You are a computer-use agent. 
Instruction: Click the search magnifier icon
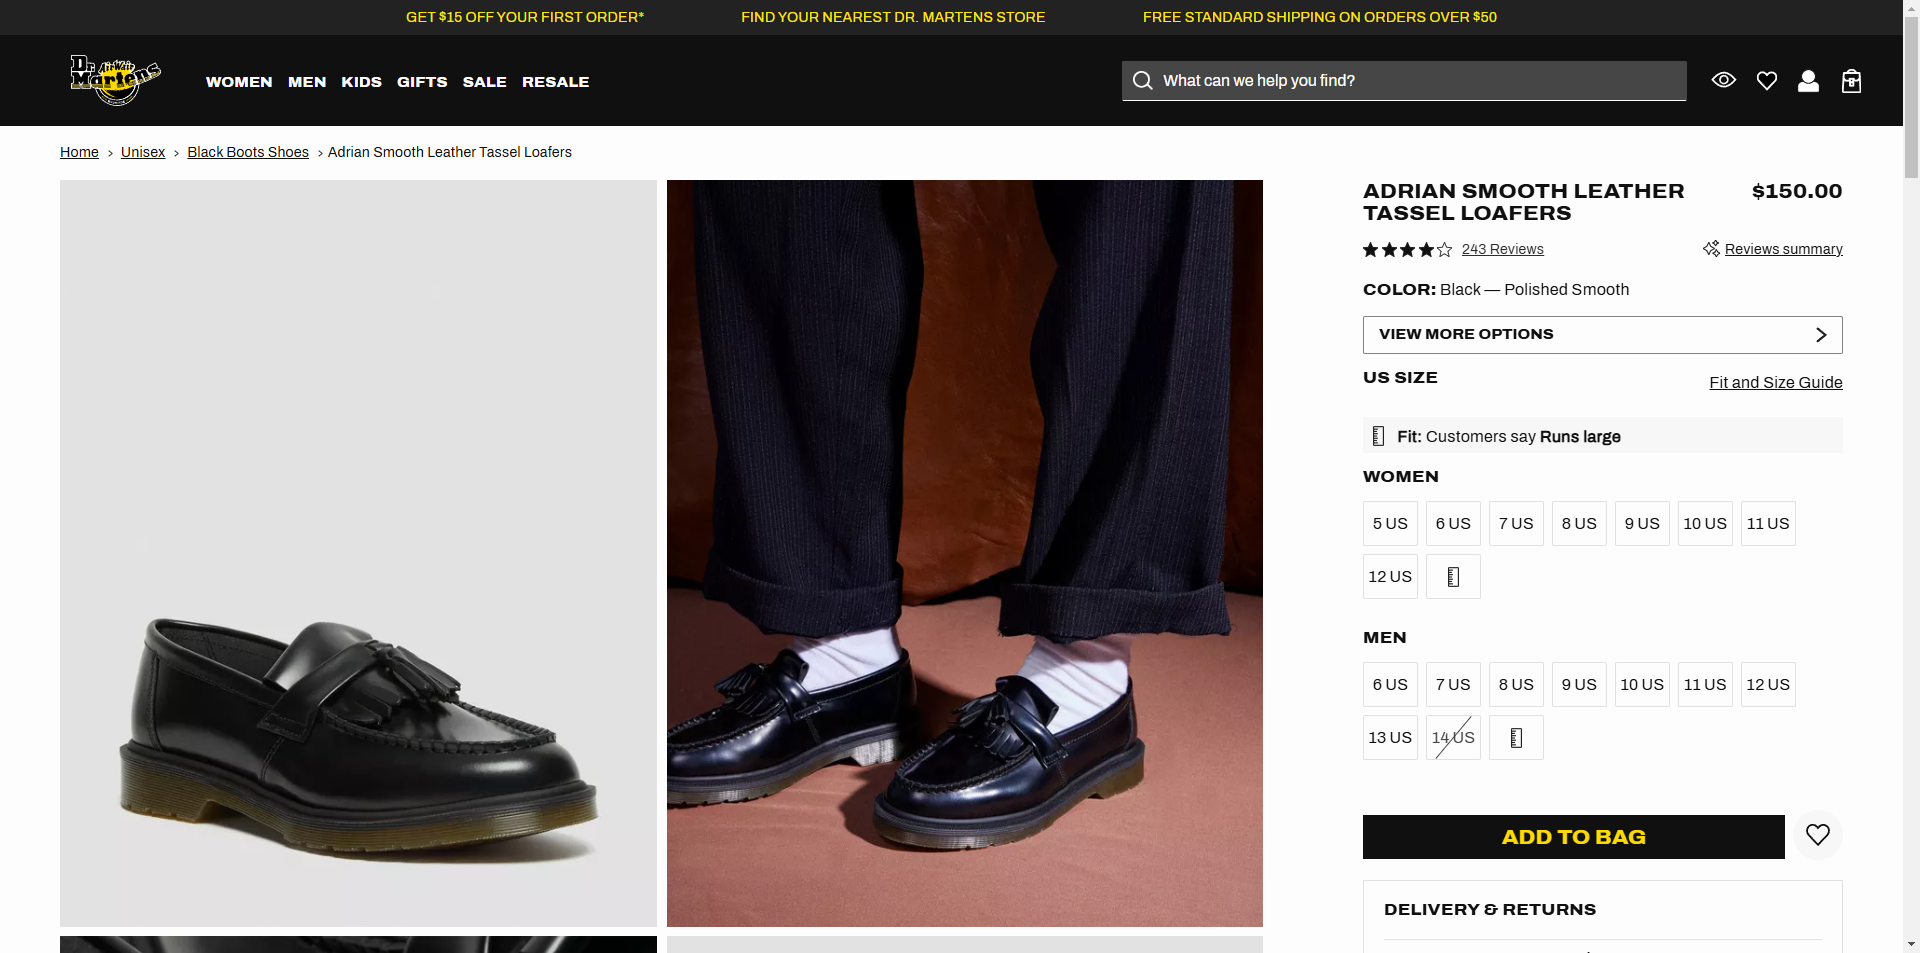pos(1143,80)
